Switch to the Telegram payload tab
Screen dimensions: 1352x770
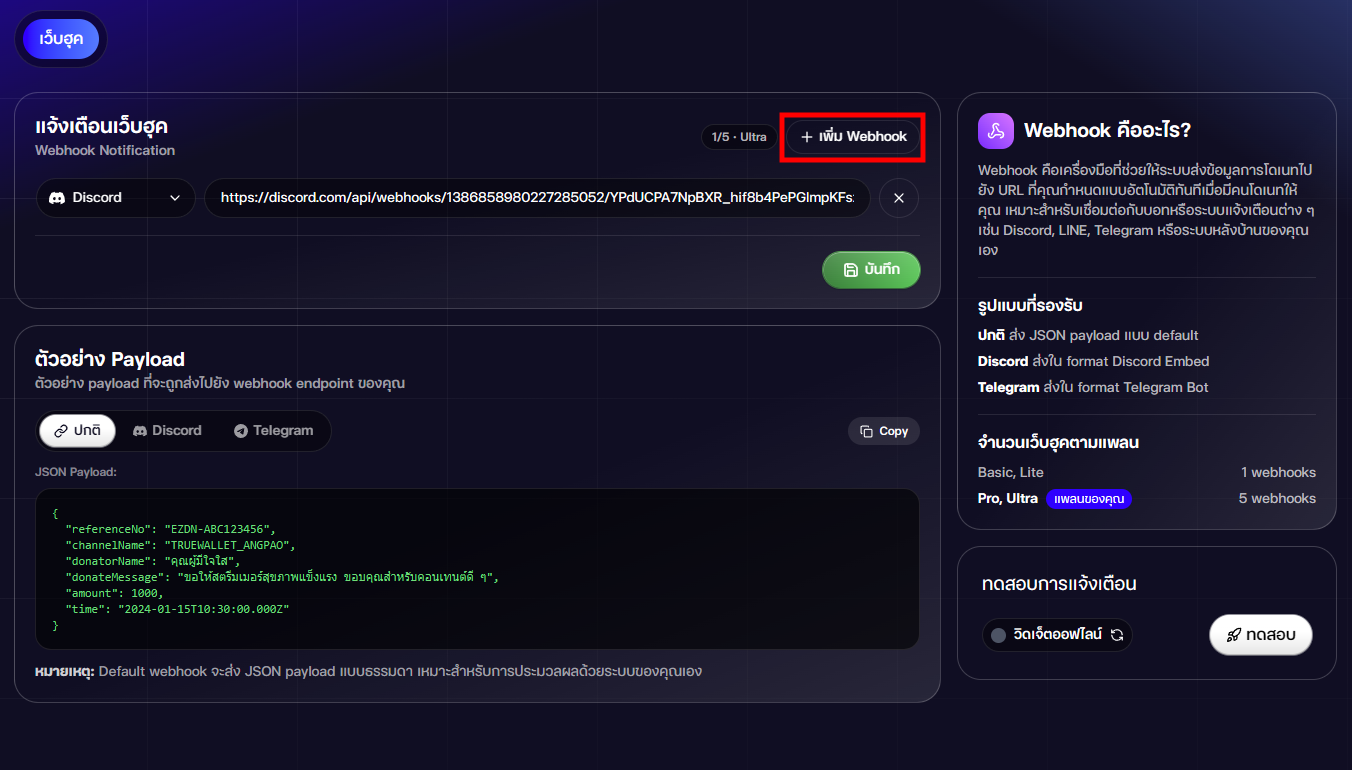point(274,431)
